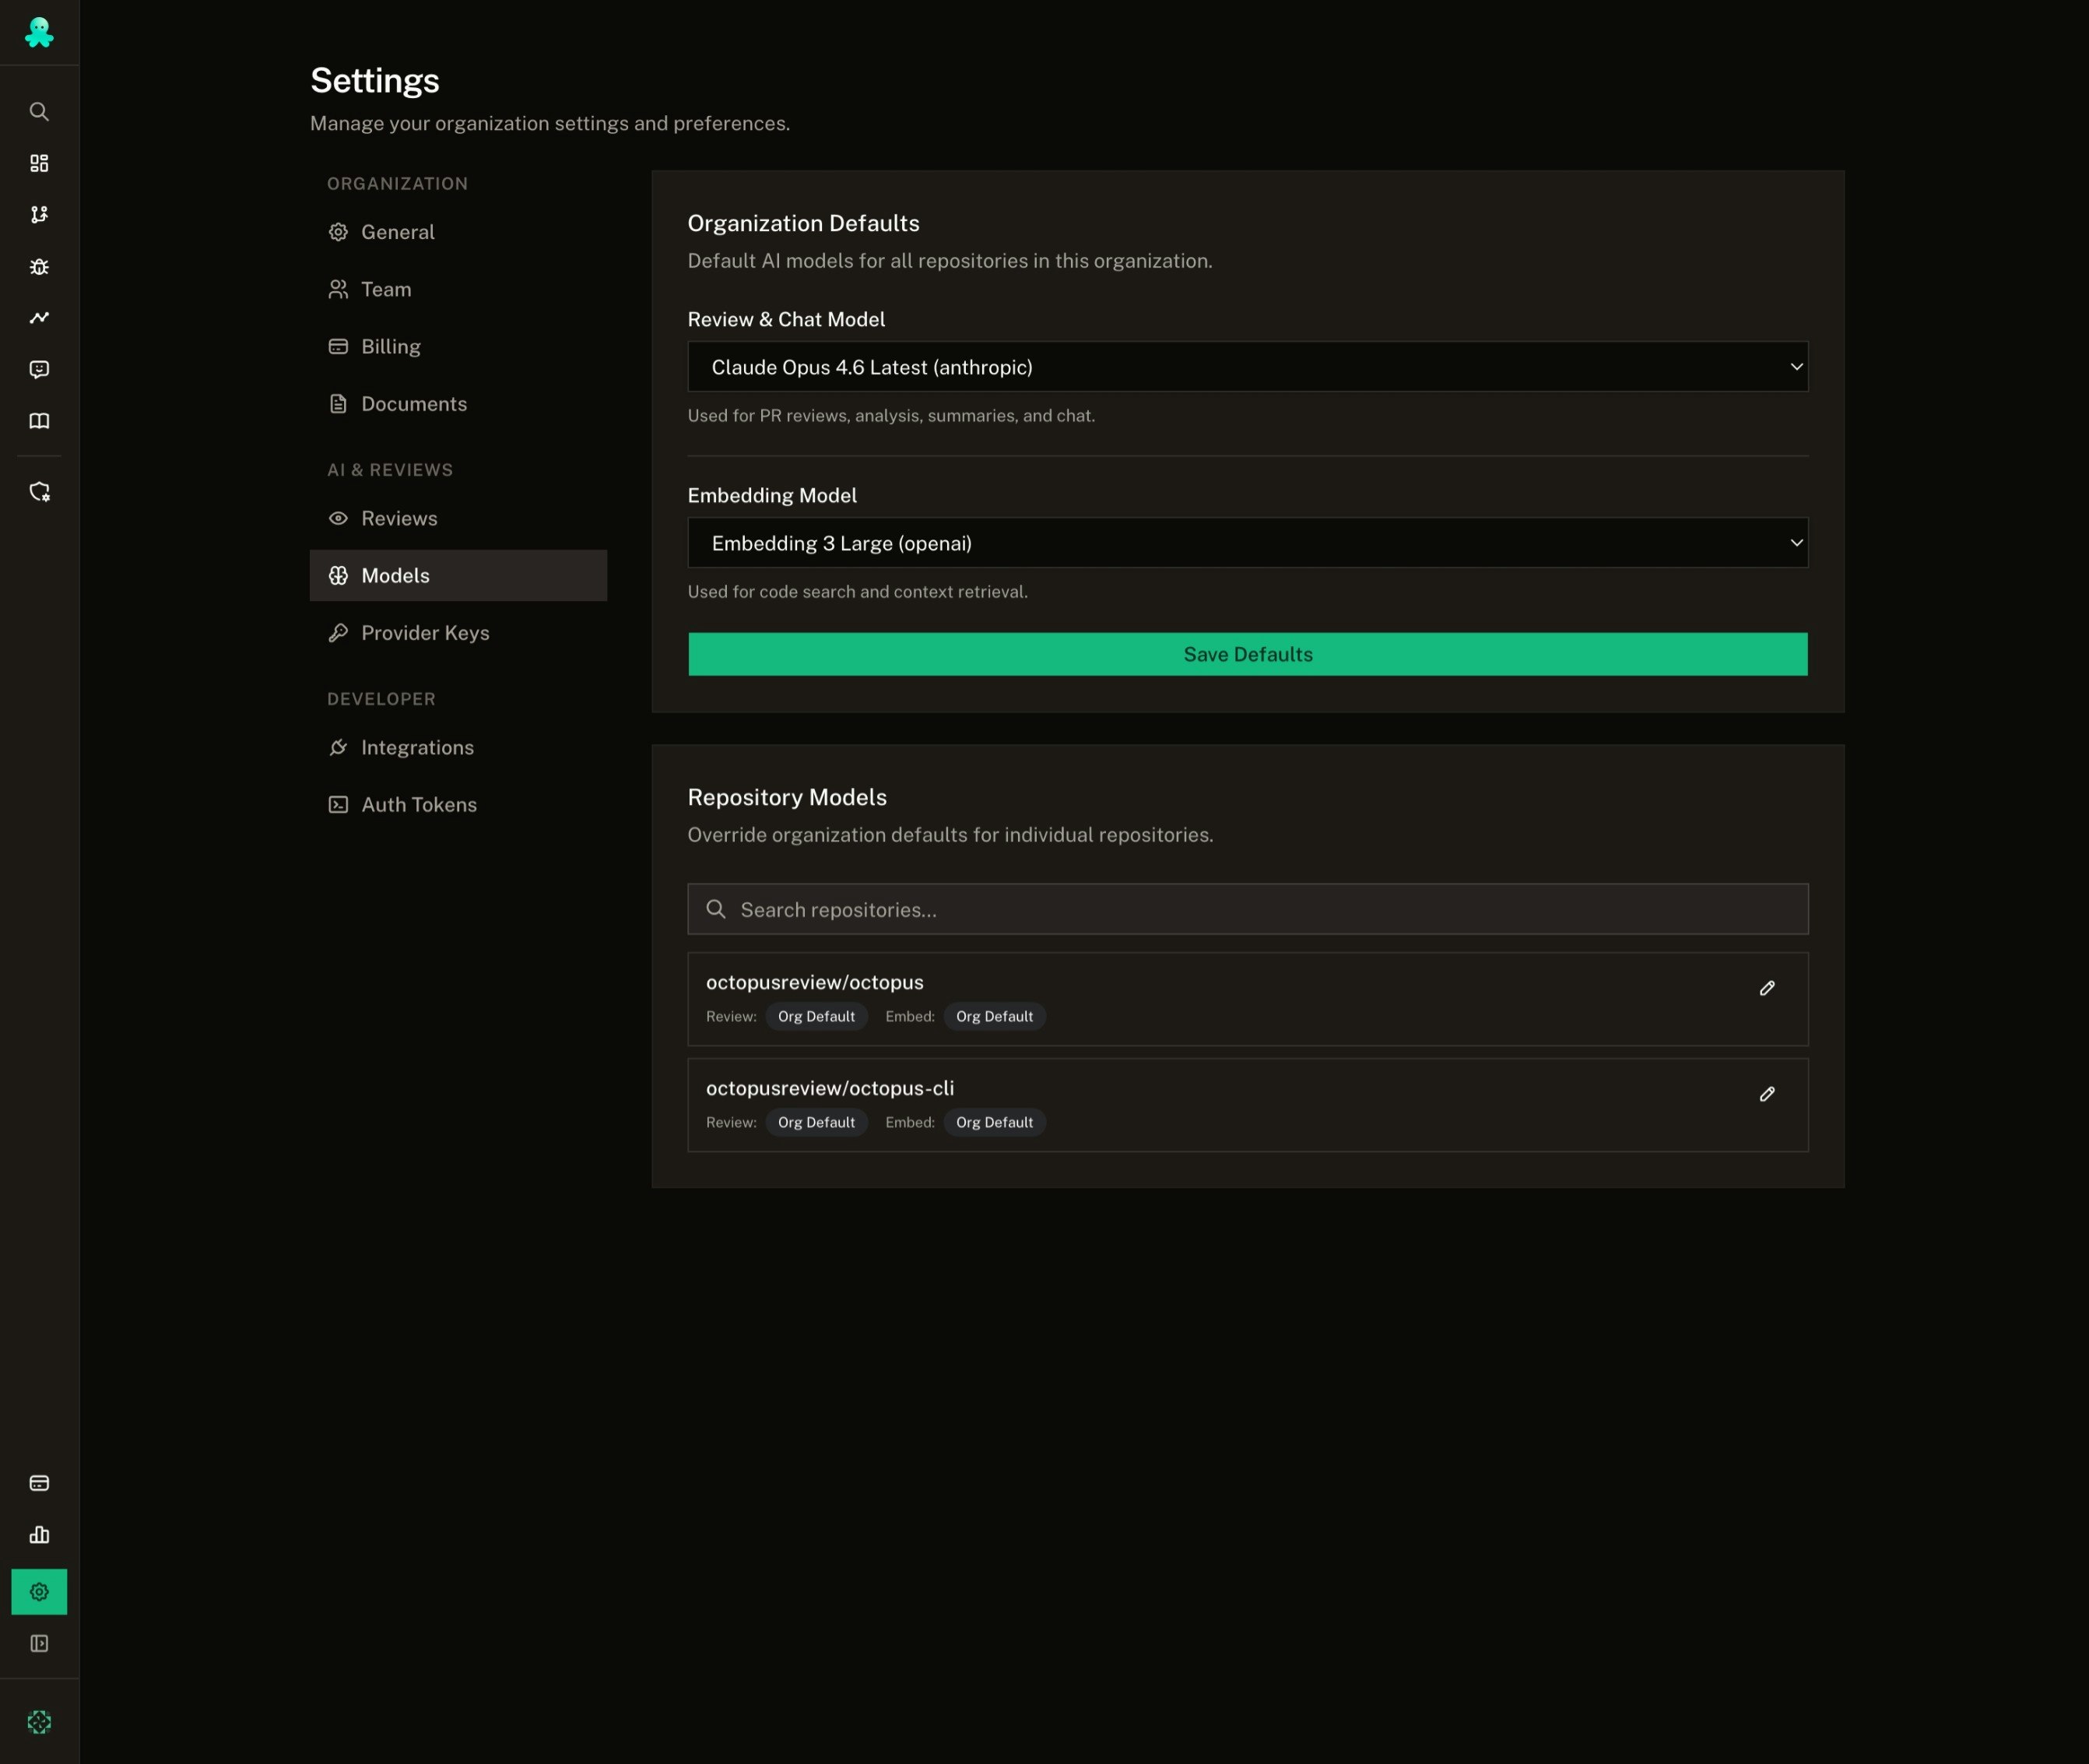The width and height of the screenshot is (2089, 1764).
Task: Click the search icon in left sidebar
Action: [39, 111]
